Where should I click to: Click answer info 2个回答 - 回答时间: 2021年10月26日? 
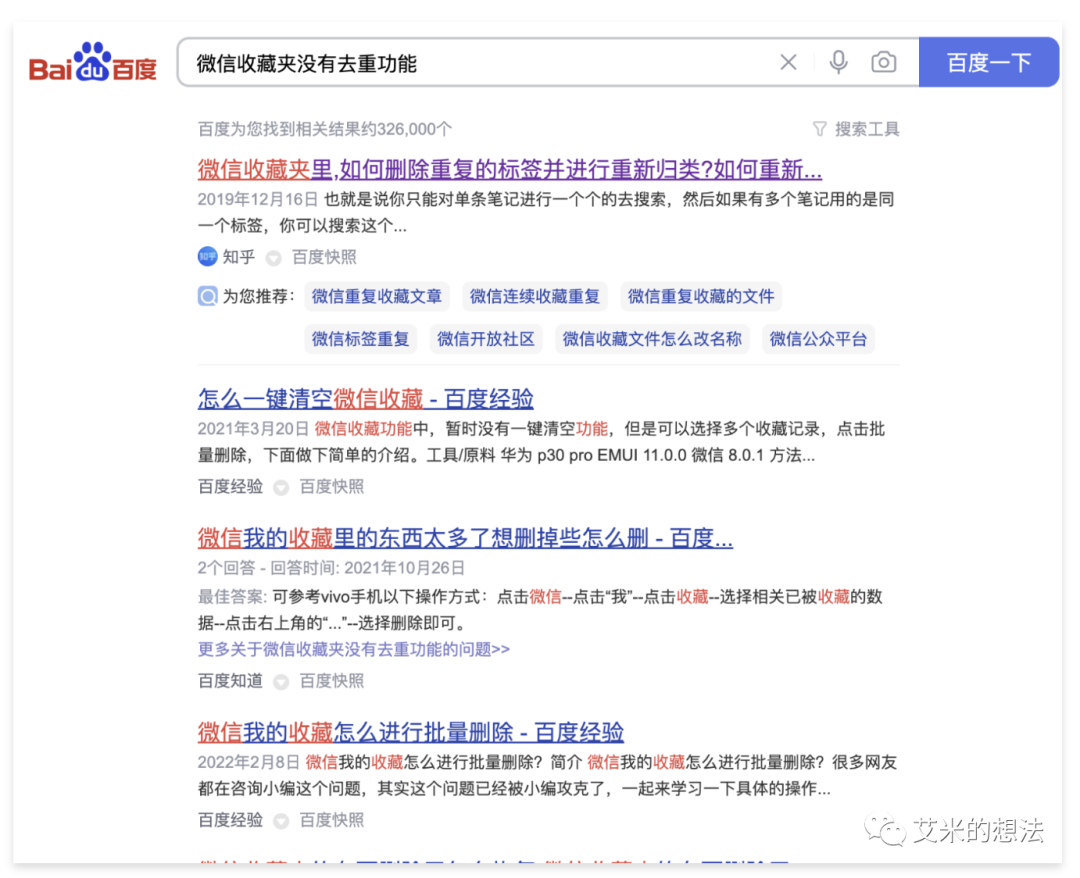(x=331, y=568)
